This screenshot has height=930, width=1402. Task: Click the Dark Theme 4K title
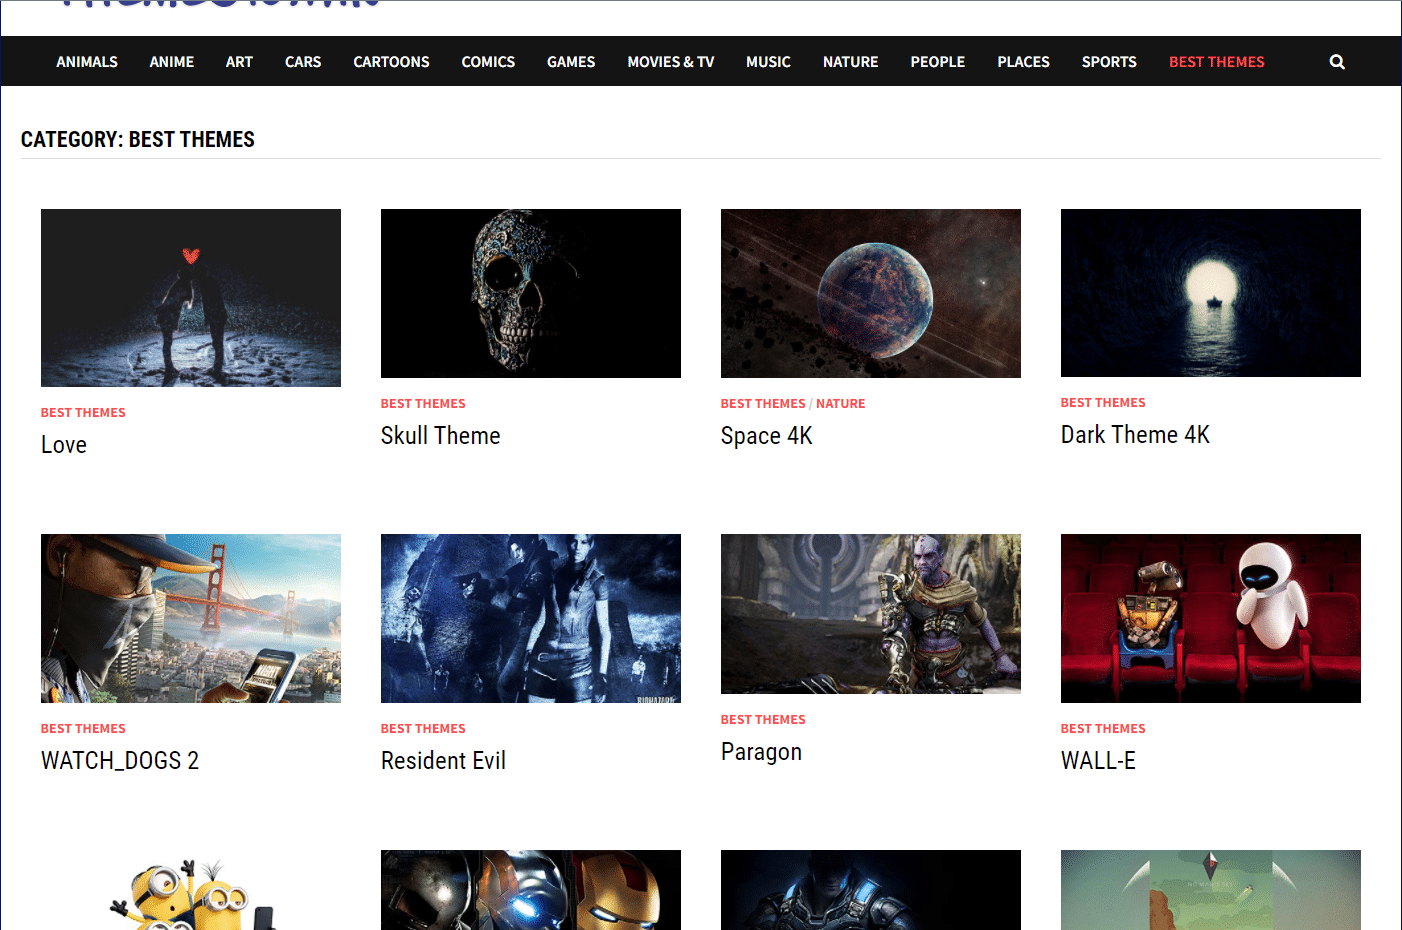pos(1135,435)
